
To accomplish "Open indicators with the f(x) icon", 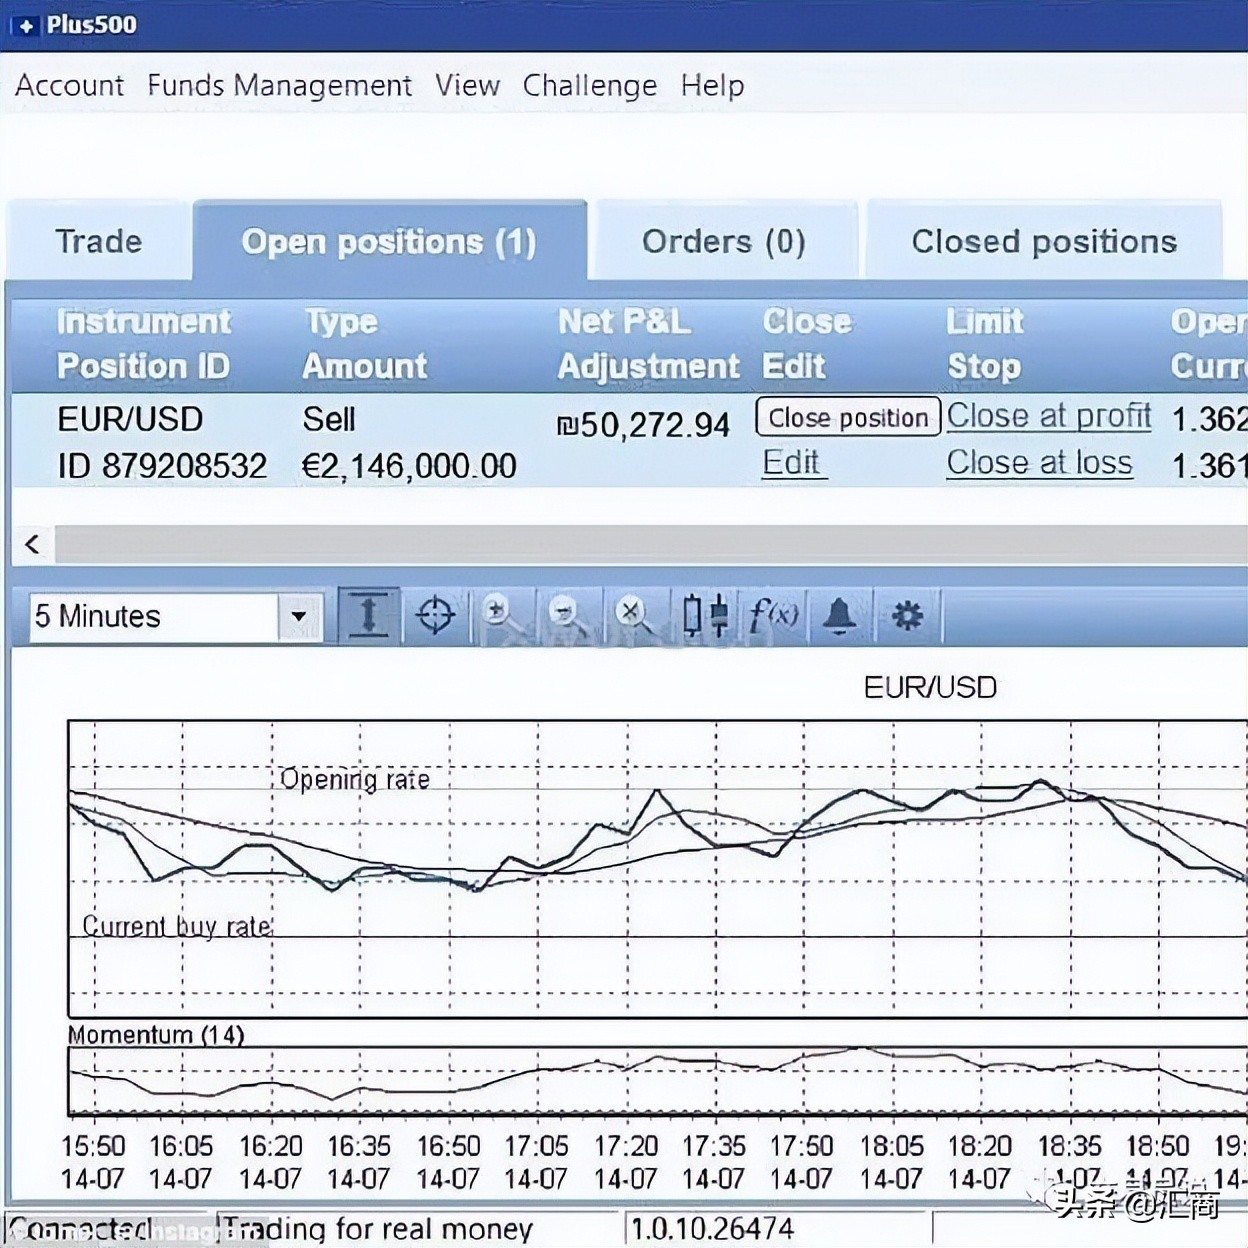I will click(x=773, y=615).
